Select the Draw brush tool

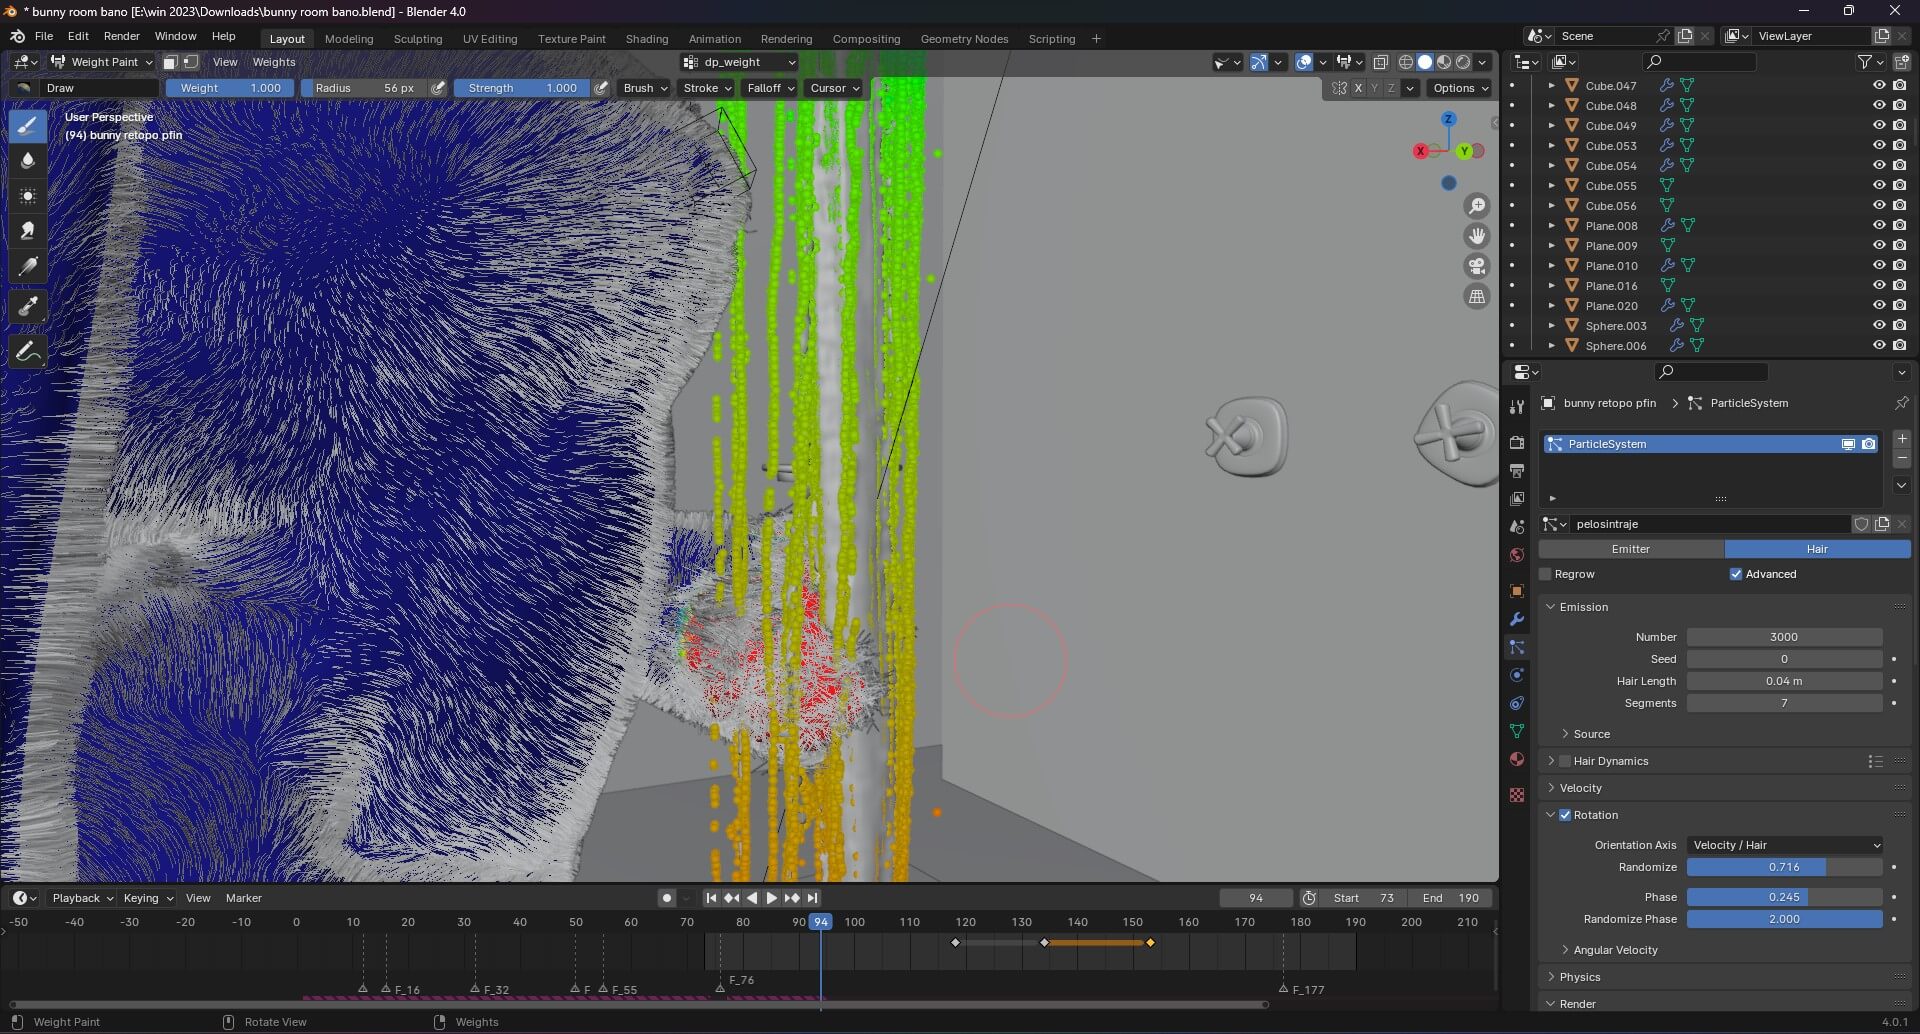pos(28,126)
